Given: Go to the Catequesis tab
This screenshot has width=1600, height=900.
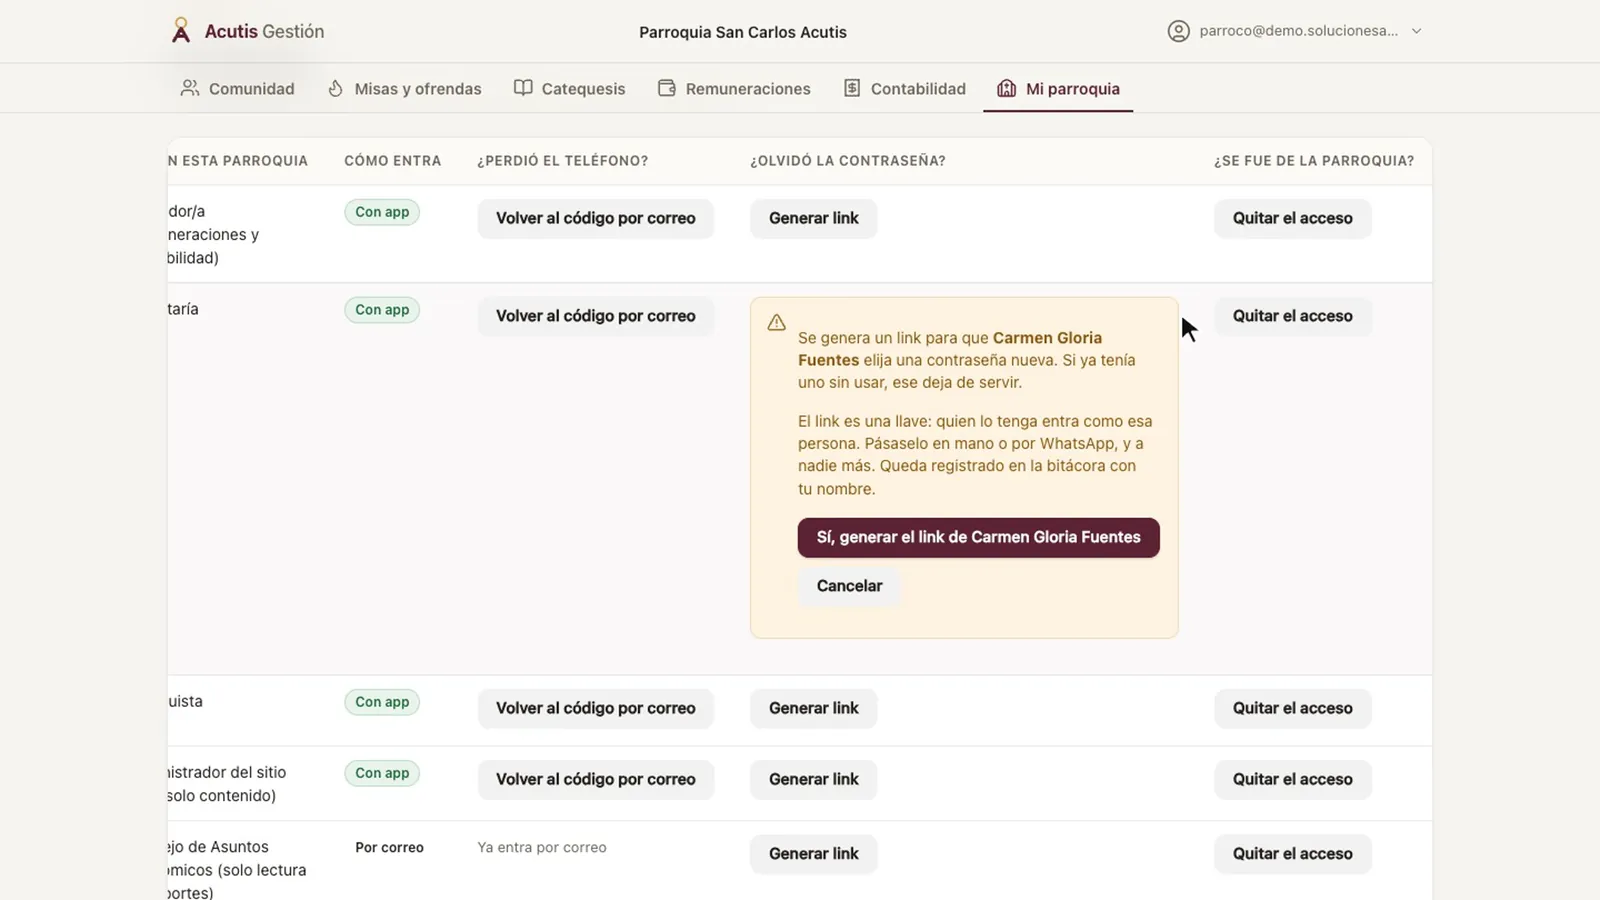Looking at the screenshot, I should click(570, 88).
